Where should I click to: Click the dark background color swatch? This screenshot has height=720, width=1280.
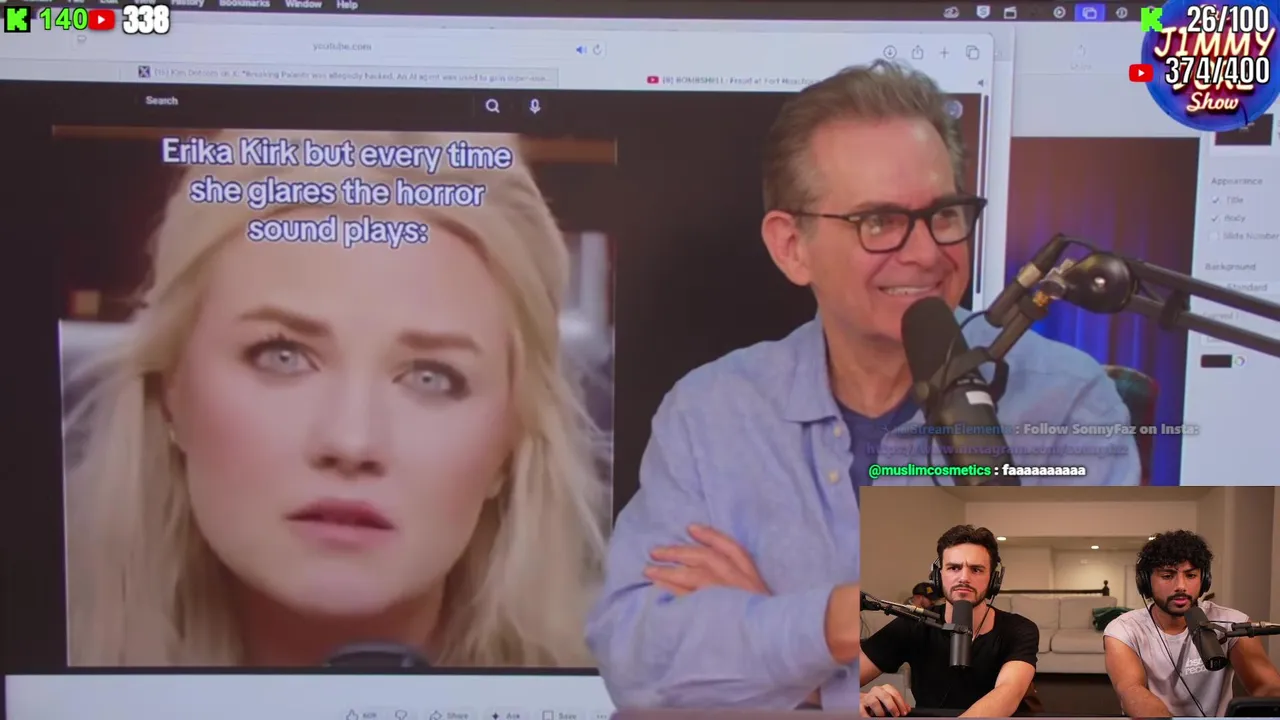(1216, 362)
